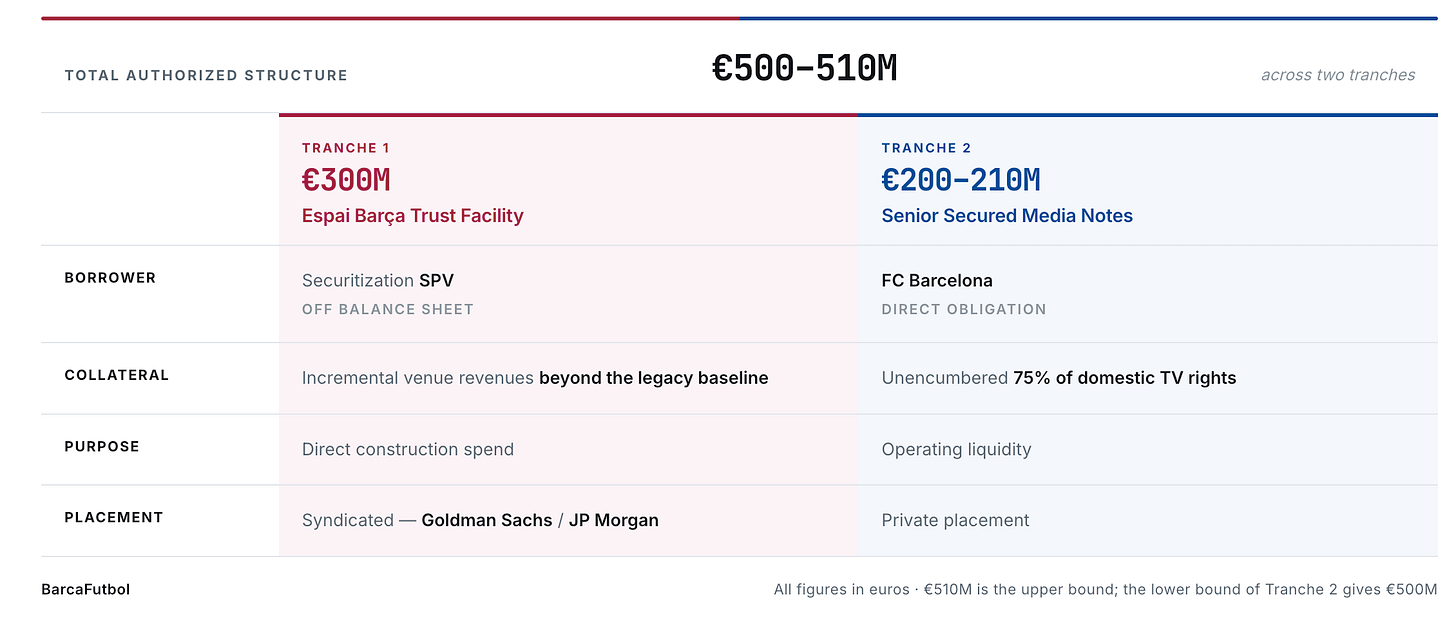
Task: Select the Borrower row label
Action: pyautogui.click(x=110, y=278)
